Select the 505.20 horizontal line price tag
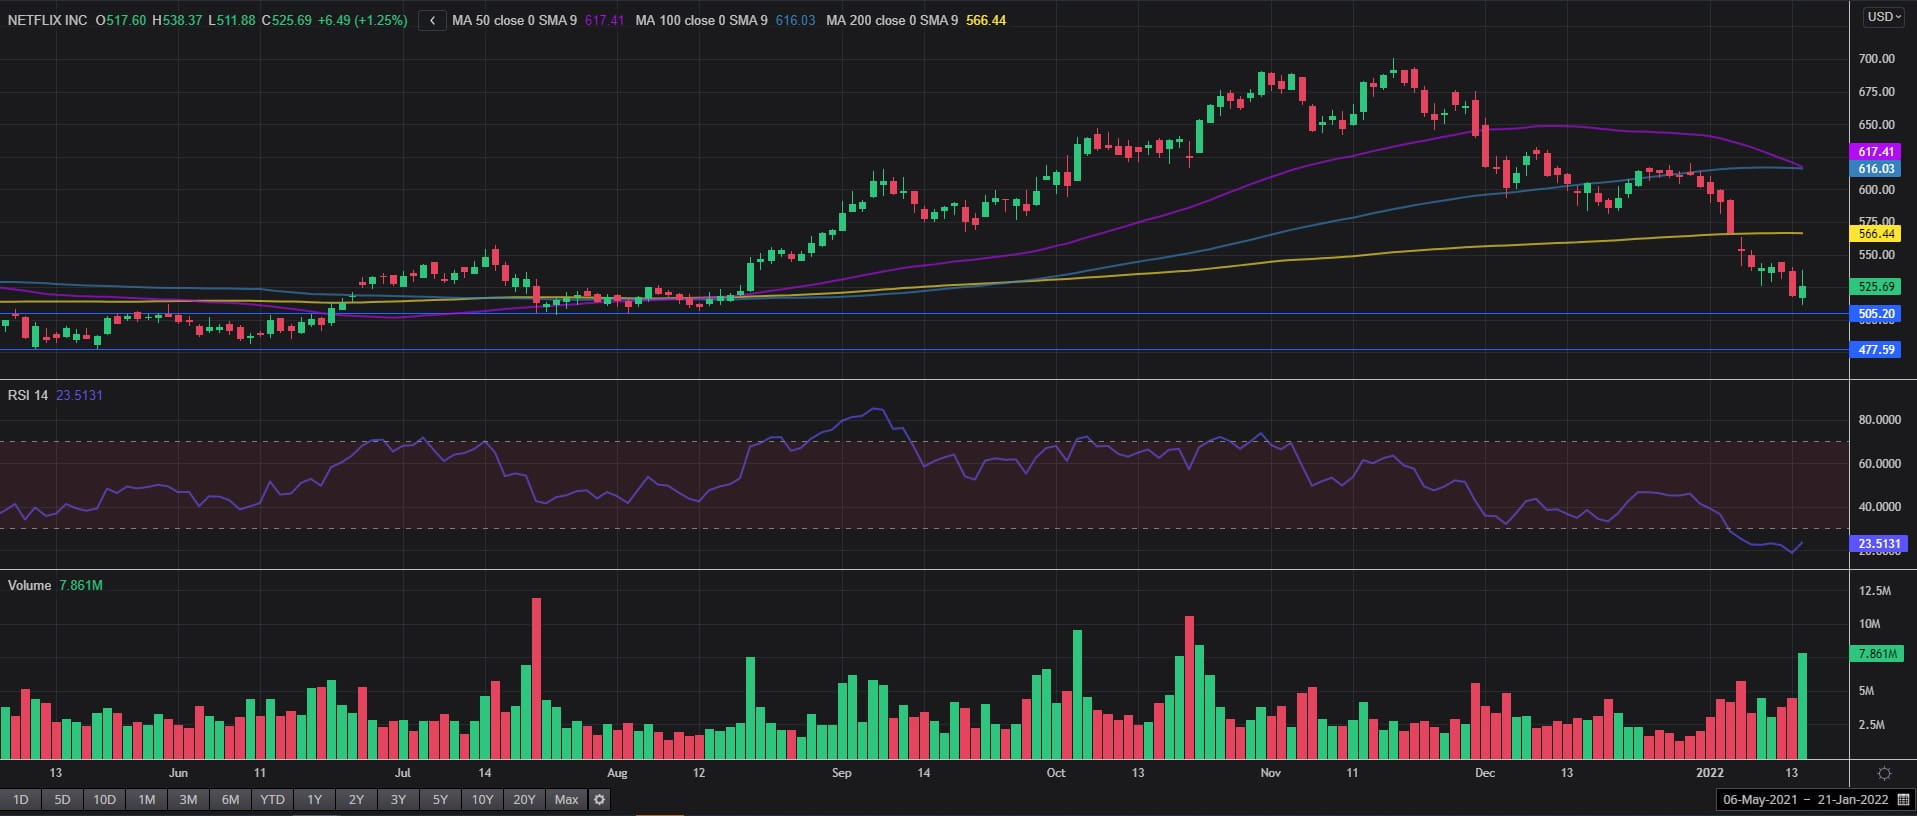Image resolution: width=1917 pixels, height=816 pixels. pos(1876,314)
